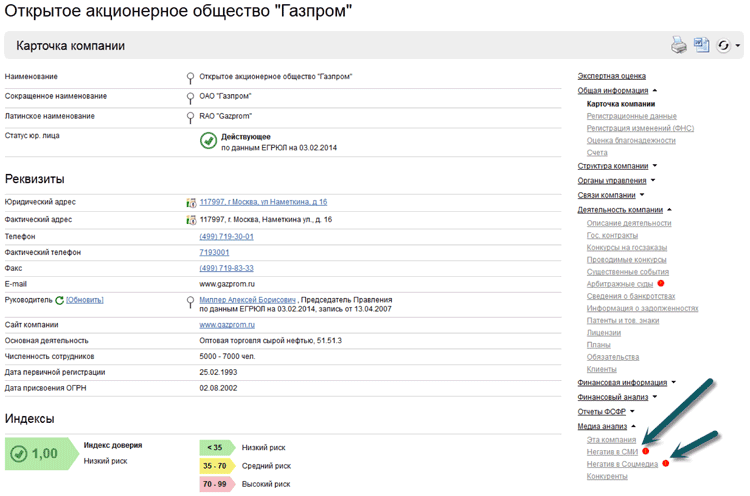
Task: Collapse Деятельность компании section arrow
Action: 670,209
